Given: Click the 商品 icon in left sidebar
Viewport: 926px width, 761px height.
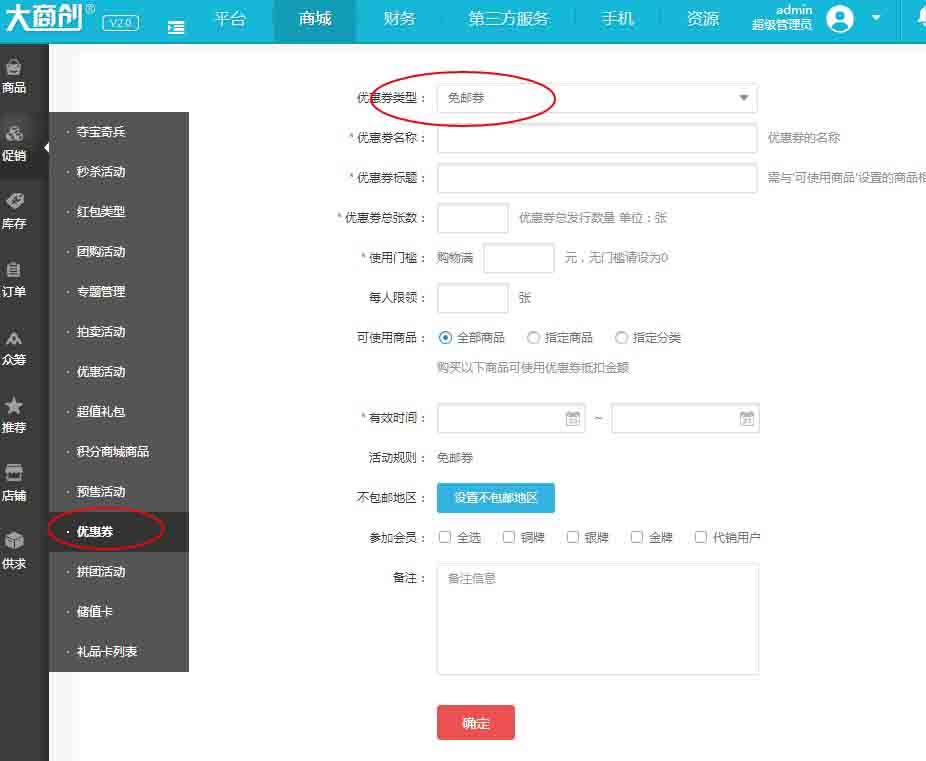Looking at the screenshot, I should pos(14,68).
